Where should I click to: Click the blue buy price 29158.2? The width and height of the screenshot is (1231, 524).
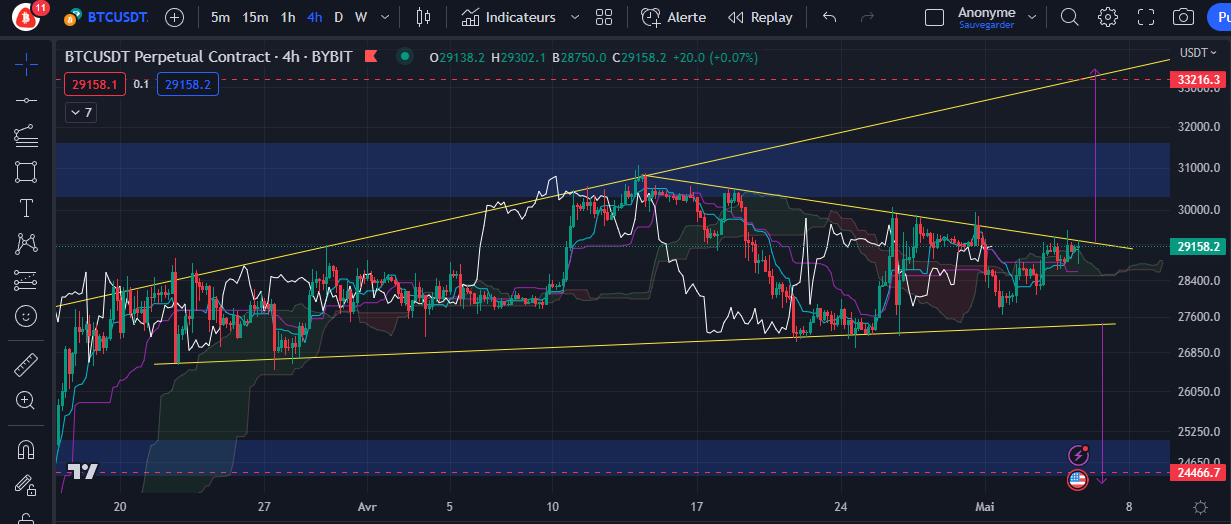point(188,85)
